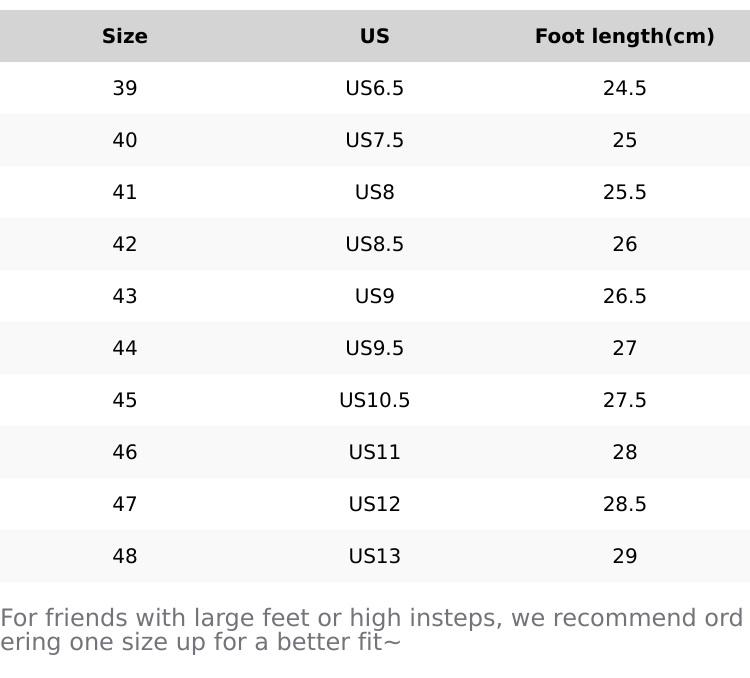Click the US9 cell
This screenshot has height=678, width=750.
pyautogui.click(x=375, y=297)
